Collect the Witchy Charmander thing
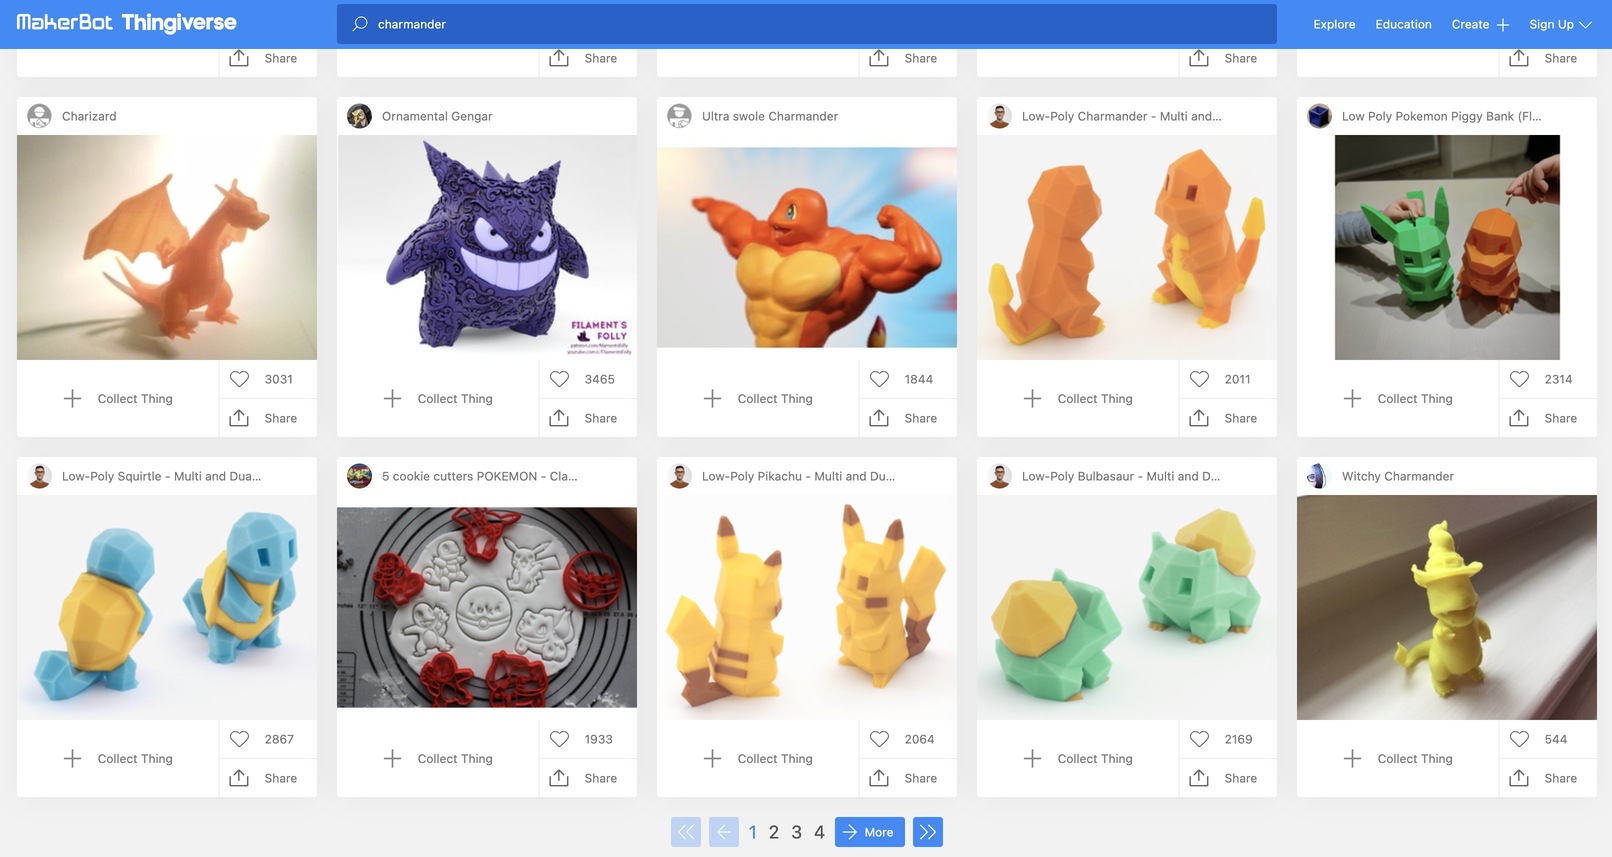 (x=1398, y=758)
